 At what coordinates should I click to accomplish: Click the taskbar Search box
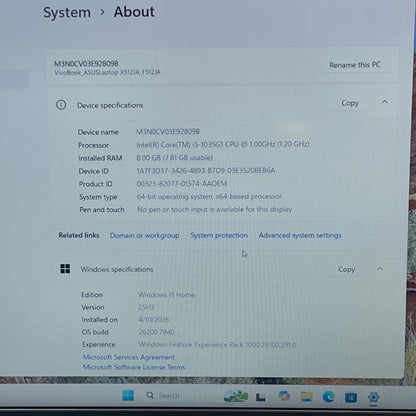163,396
